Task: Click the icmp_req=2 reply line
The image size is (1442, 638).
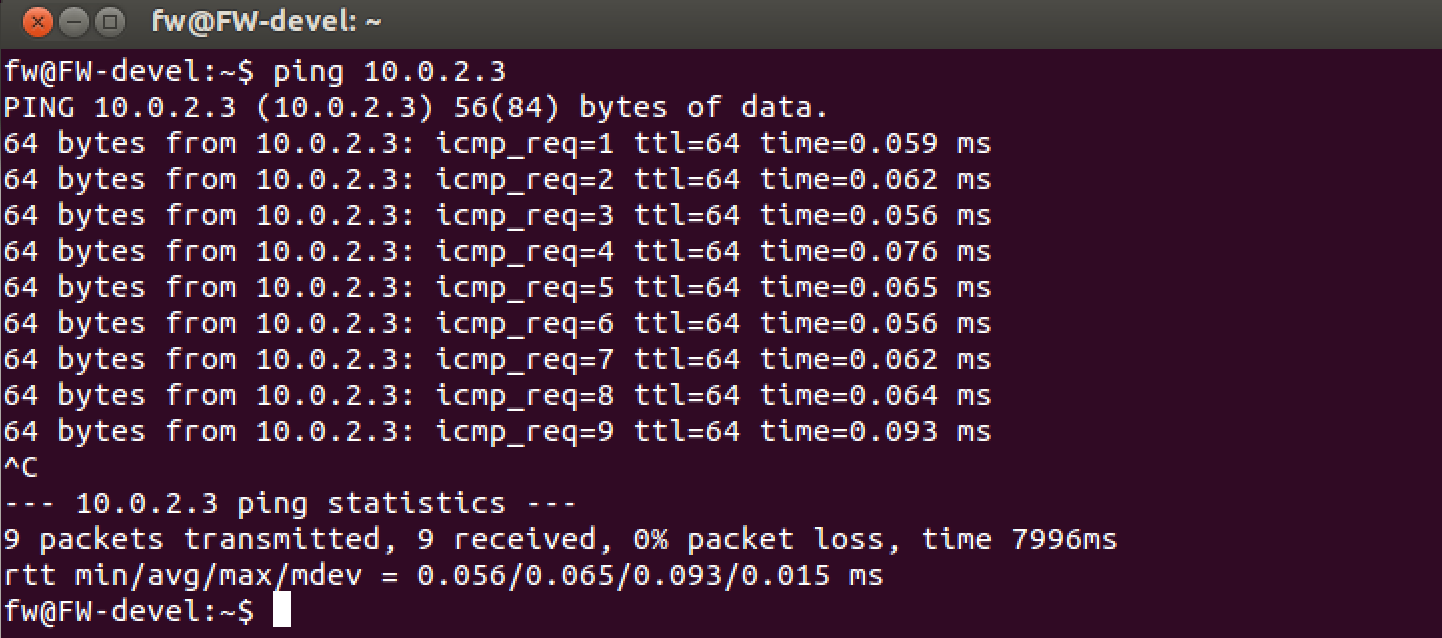Action: tap(496, 180)
